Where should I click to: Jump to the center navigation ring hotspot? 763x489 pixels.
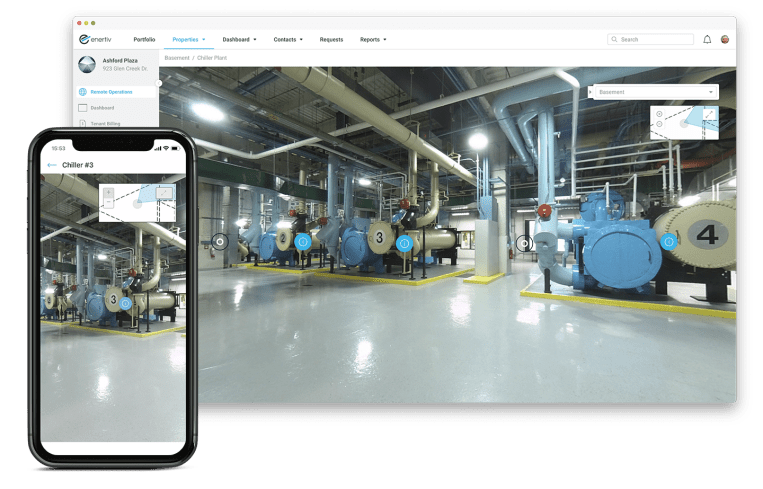524,242
